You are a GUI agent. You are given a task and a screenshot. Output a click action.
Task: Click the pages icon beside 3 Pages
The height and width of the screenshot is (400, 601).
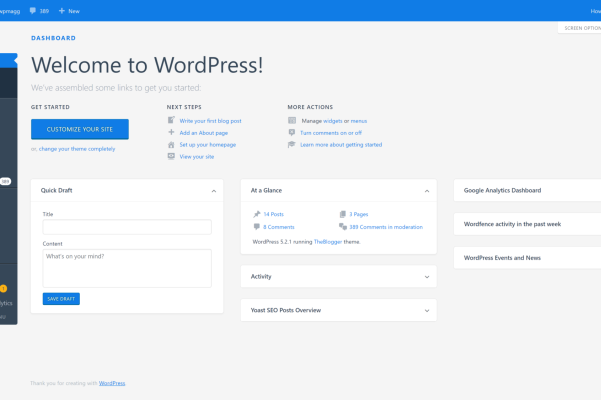pyautogui.click(x=343, y=214)
